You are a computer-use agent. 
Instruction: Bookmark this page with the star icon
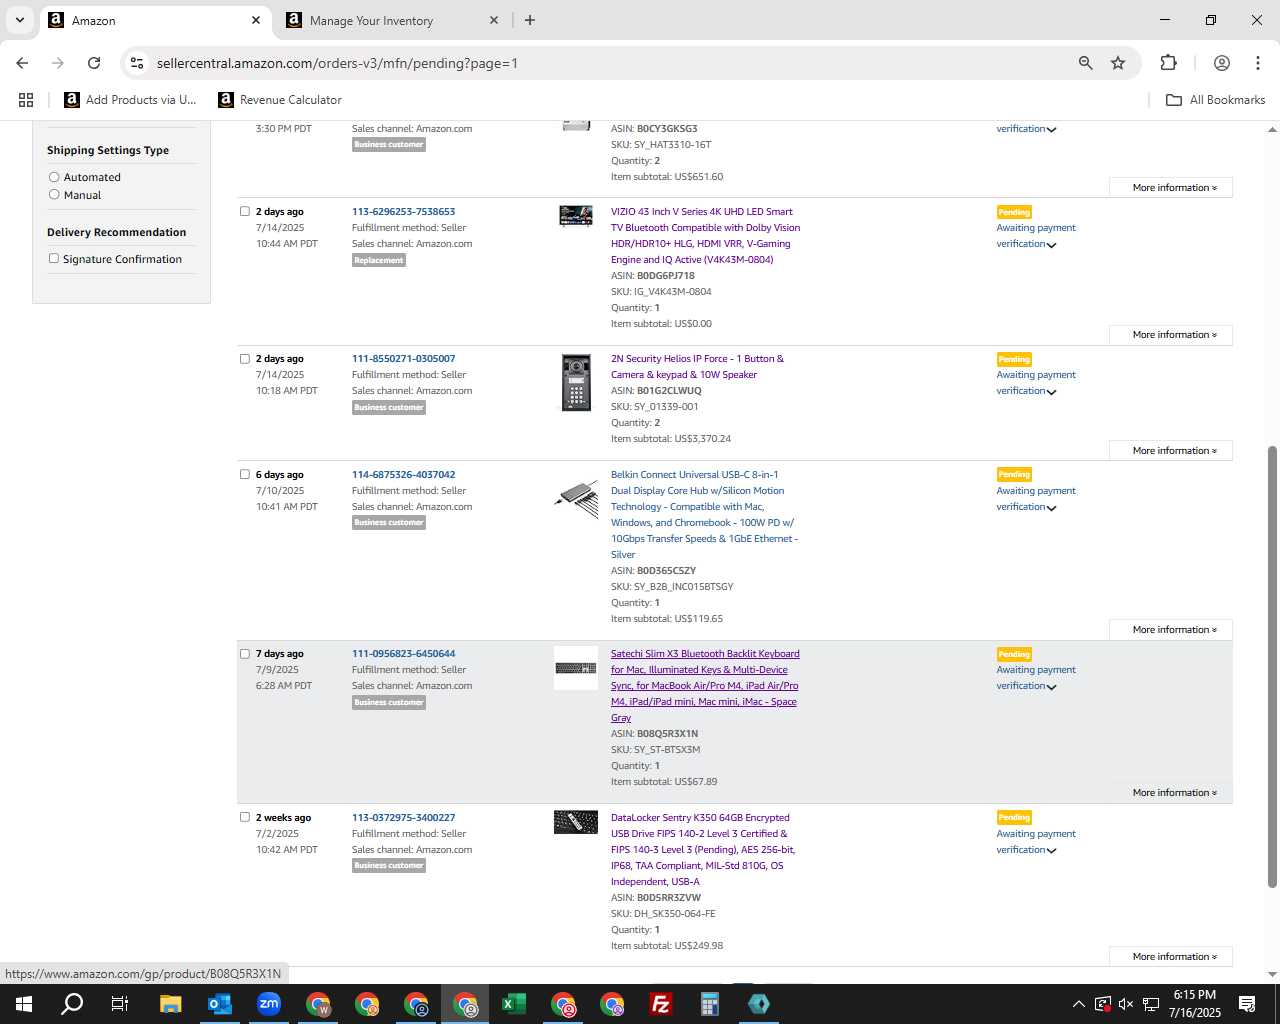(x=1118, y=63)
